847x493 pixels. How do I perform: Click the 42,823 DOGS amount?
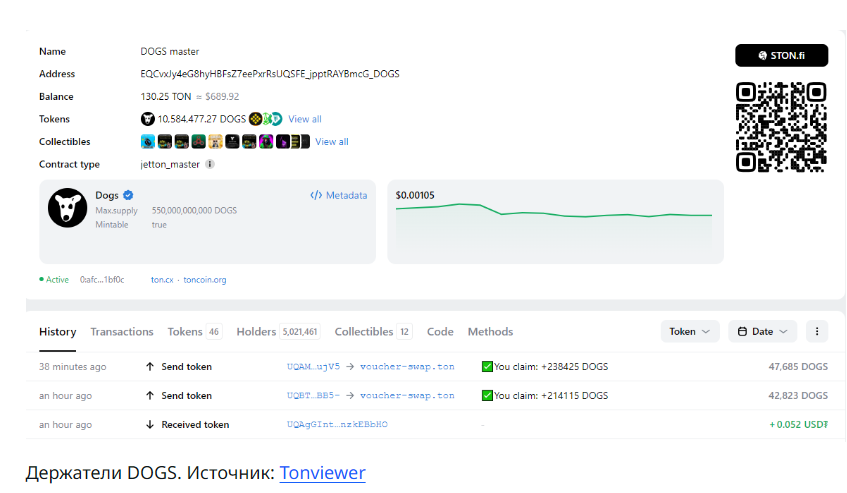(798, 396)
